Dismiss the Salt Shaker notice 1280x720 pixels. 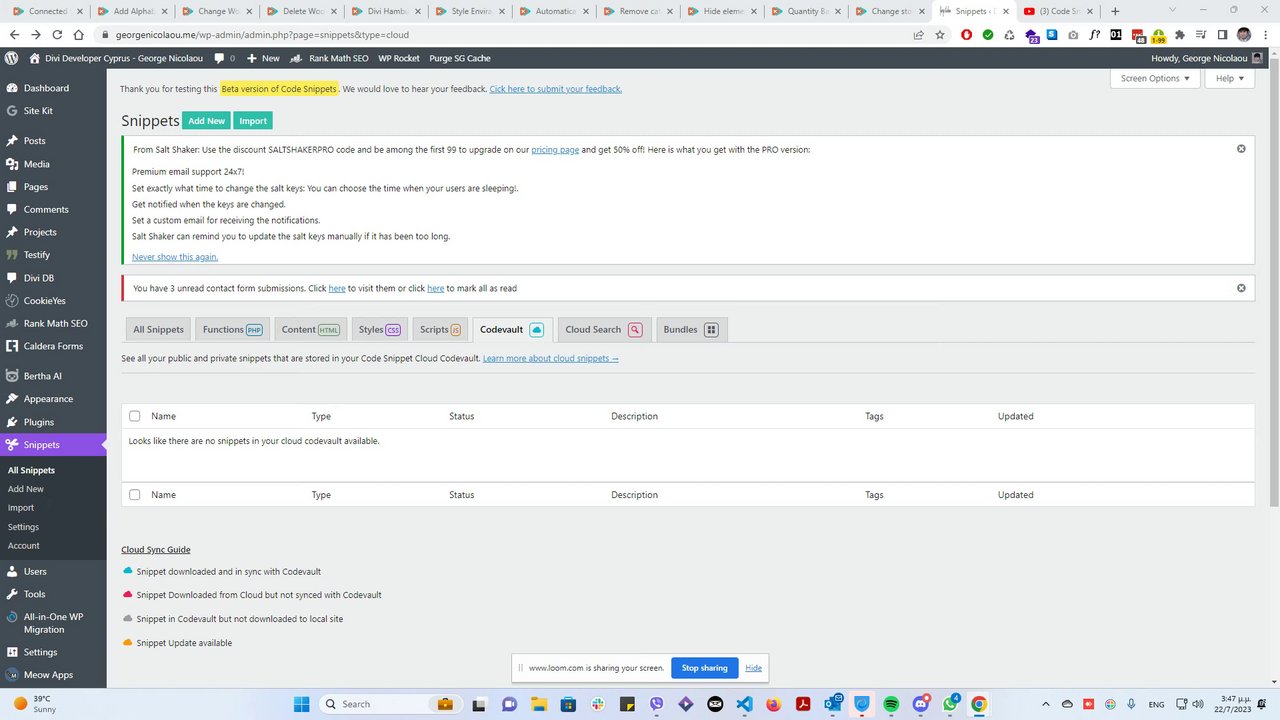[x=1241, y=149]
